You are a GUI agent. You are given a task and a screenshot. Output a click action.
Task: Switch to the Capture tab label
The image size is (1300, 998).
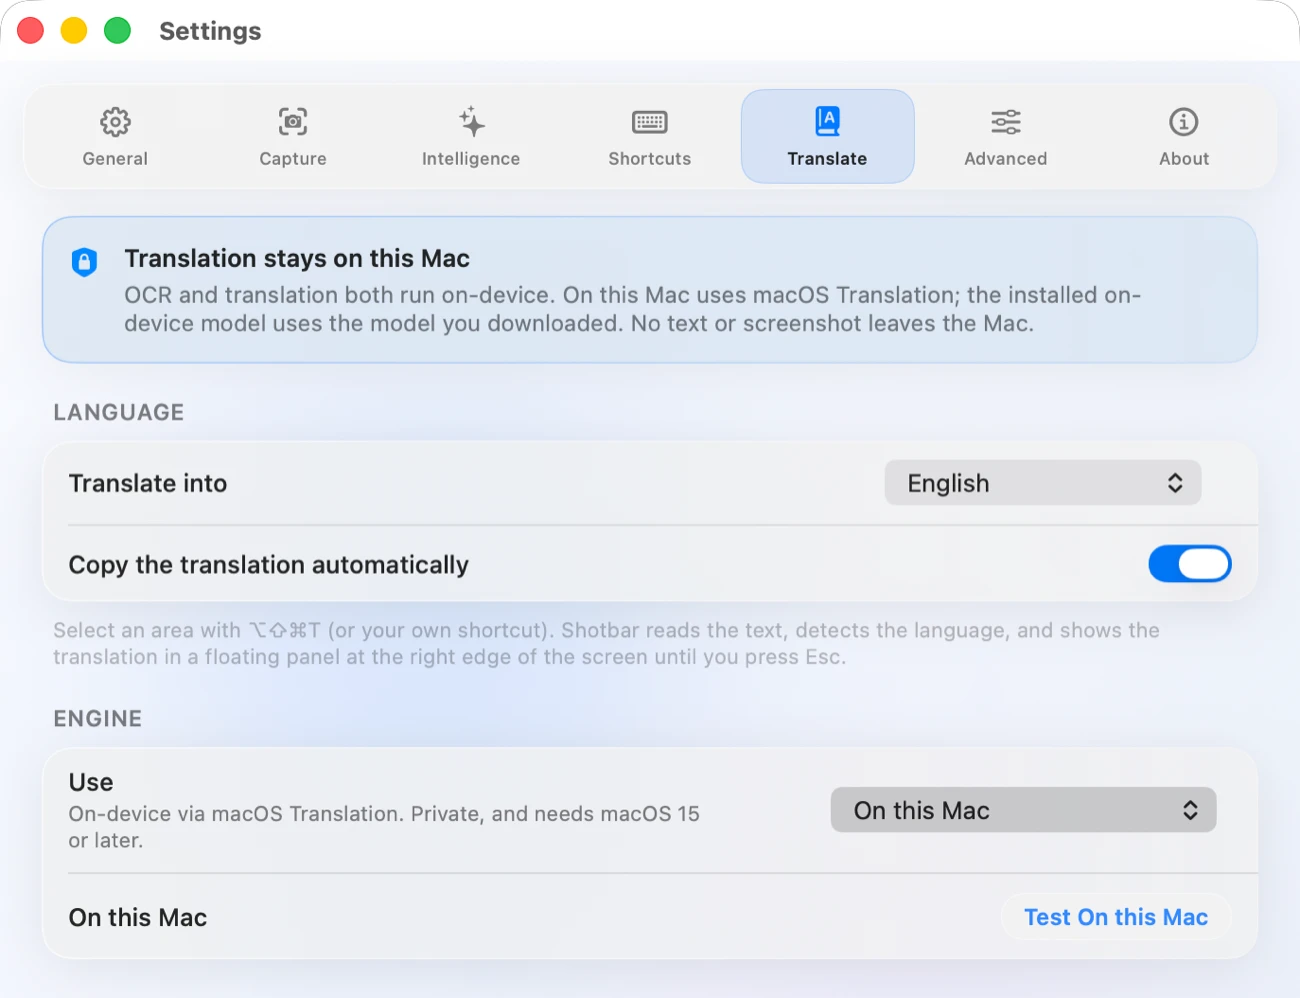(293, 159)
